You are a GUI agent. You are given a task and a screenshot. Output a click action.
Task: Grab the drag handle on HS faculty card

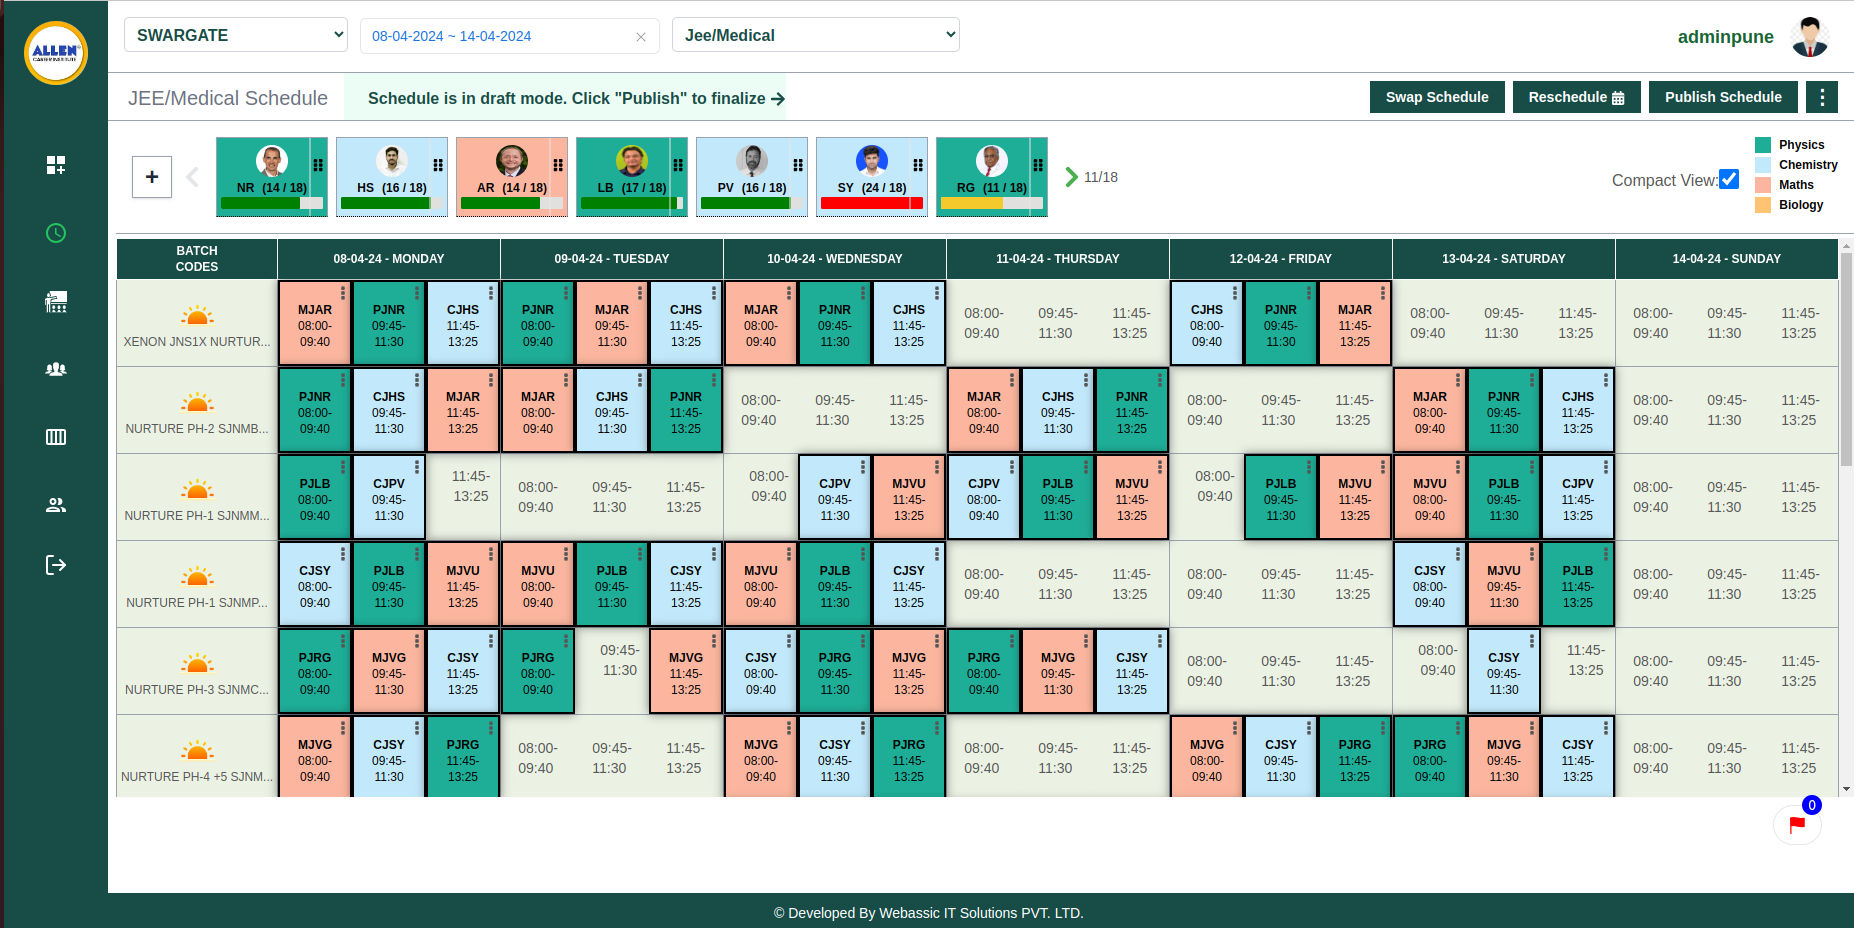(x=438, y=165)
